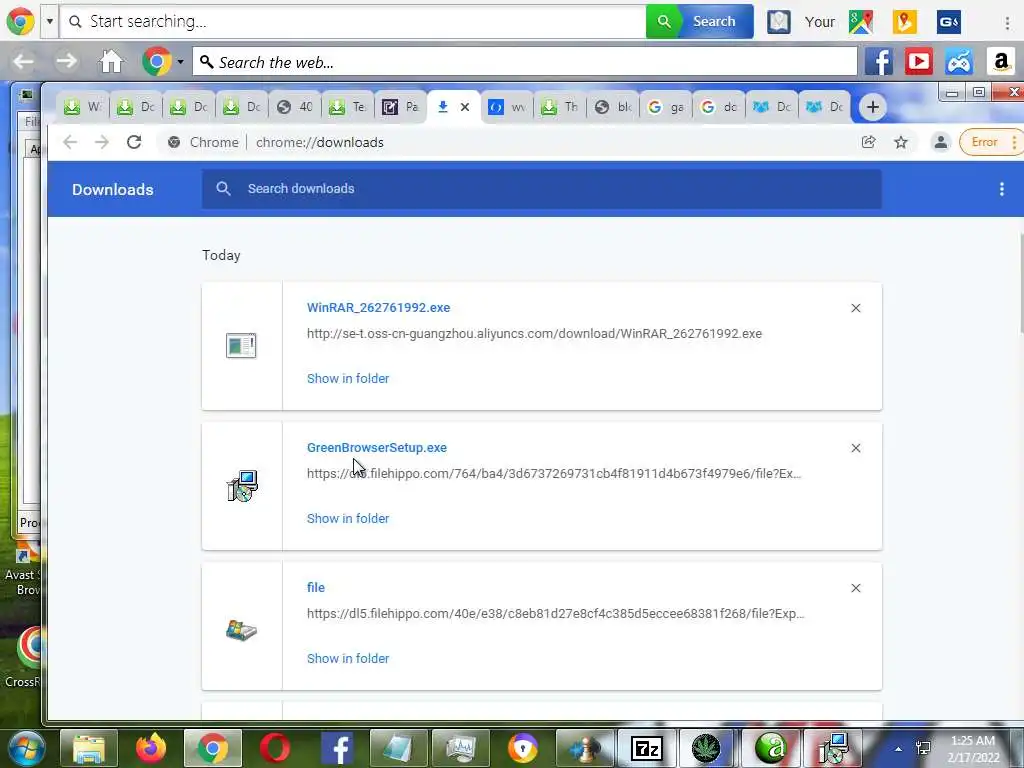Click the chess piece taskbar icon
The height and width of the screenshot is (768, 1024).
585,748
